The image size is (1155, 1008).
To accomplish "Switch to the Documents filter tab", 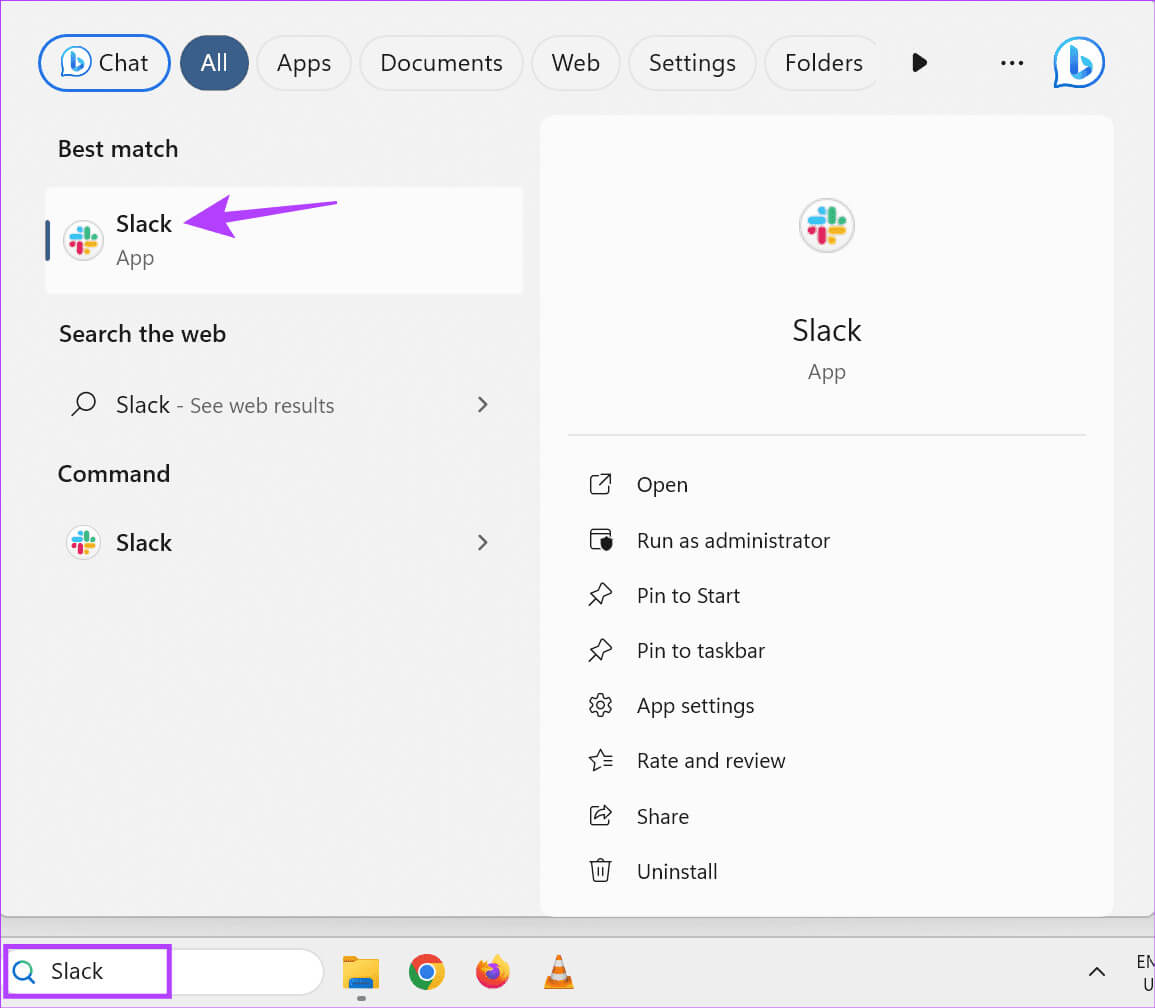I will (x=441, y=63).
